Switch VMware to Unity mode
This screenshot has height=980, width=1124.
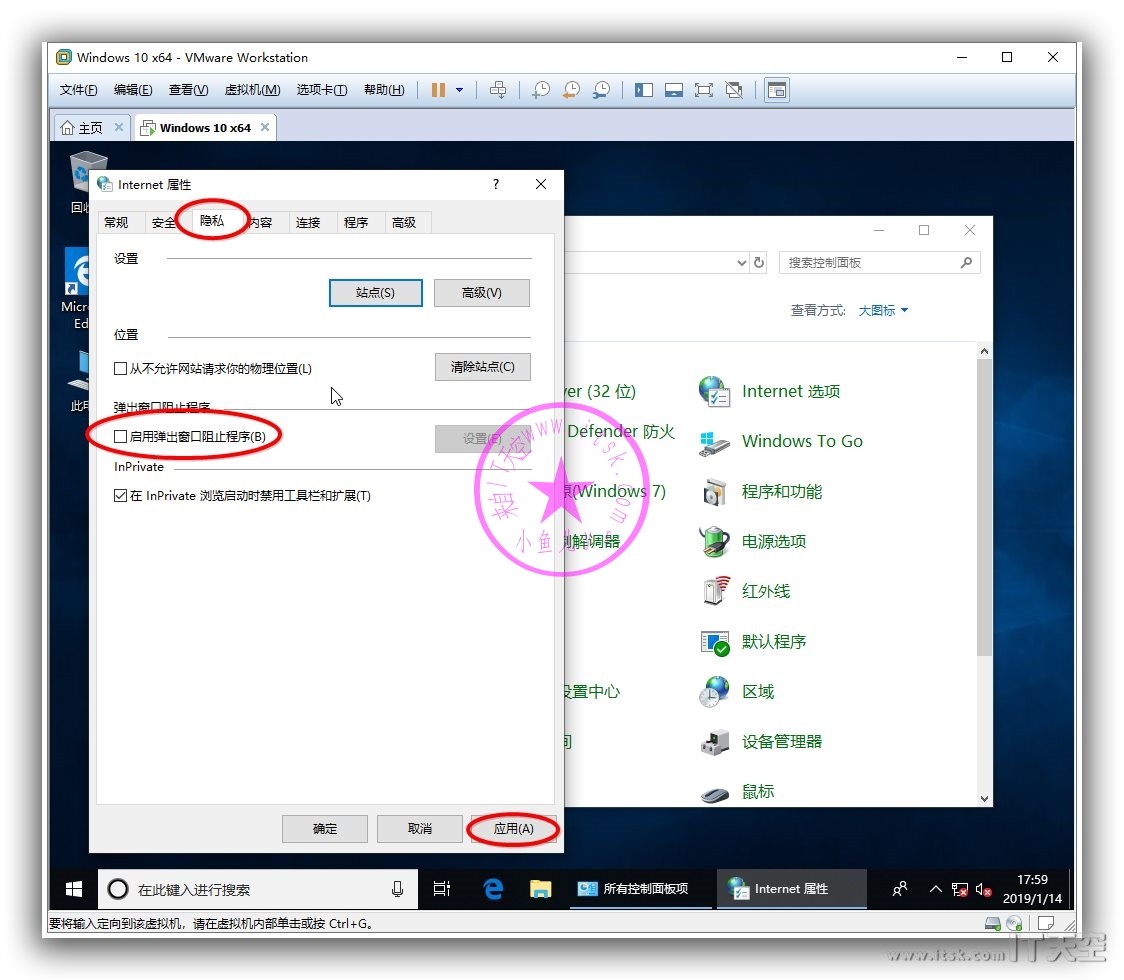tap(734, 90)
